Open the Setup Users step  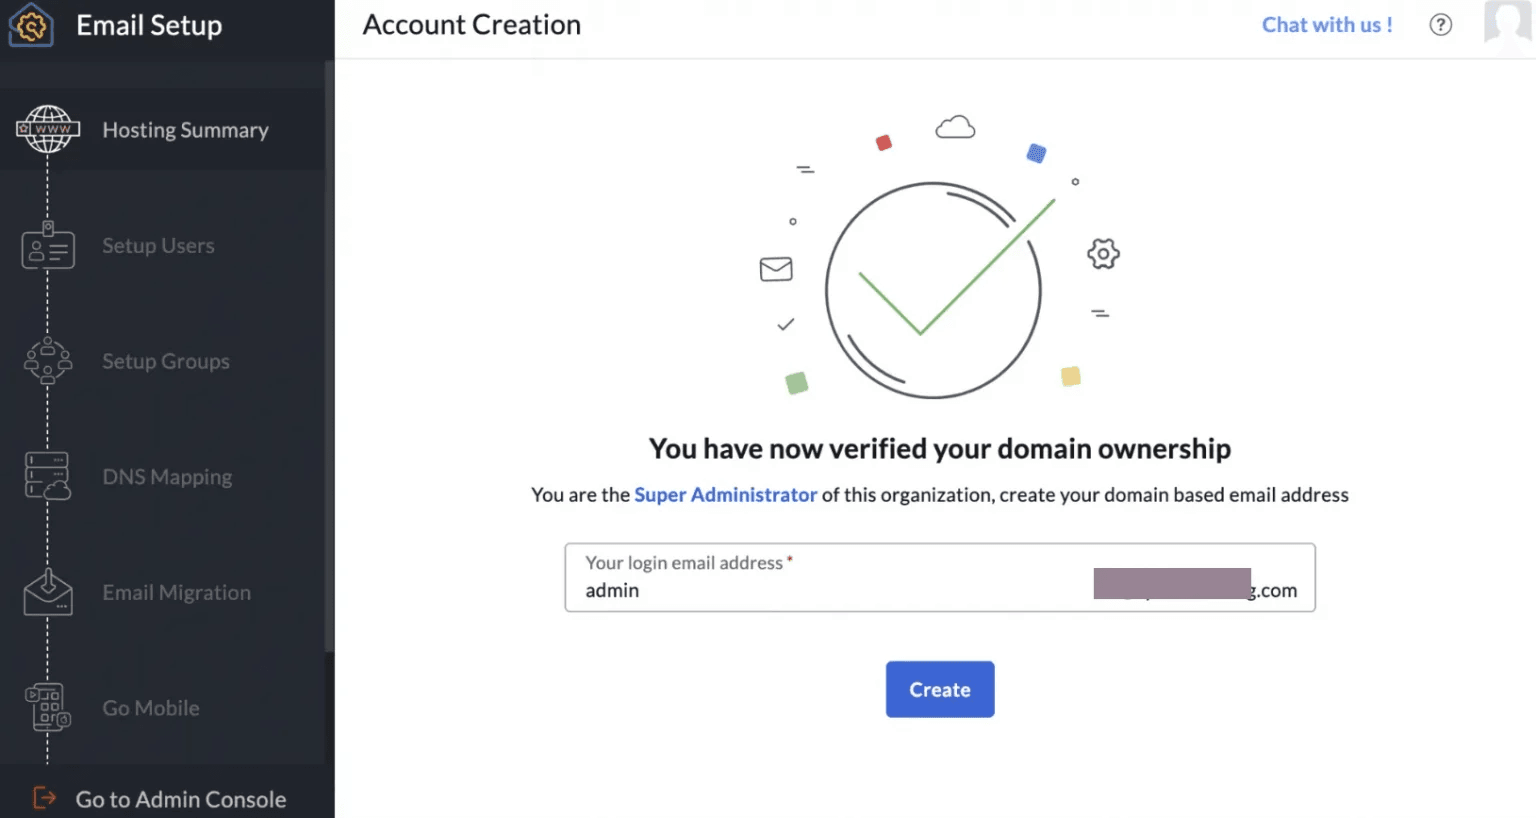pos(158,246)
